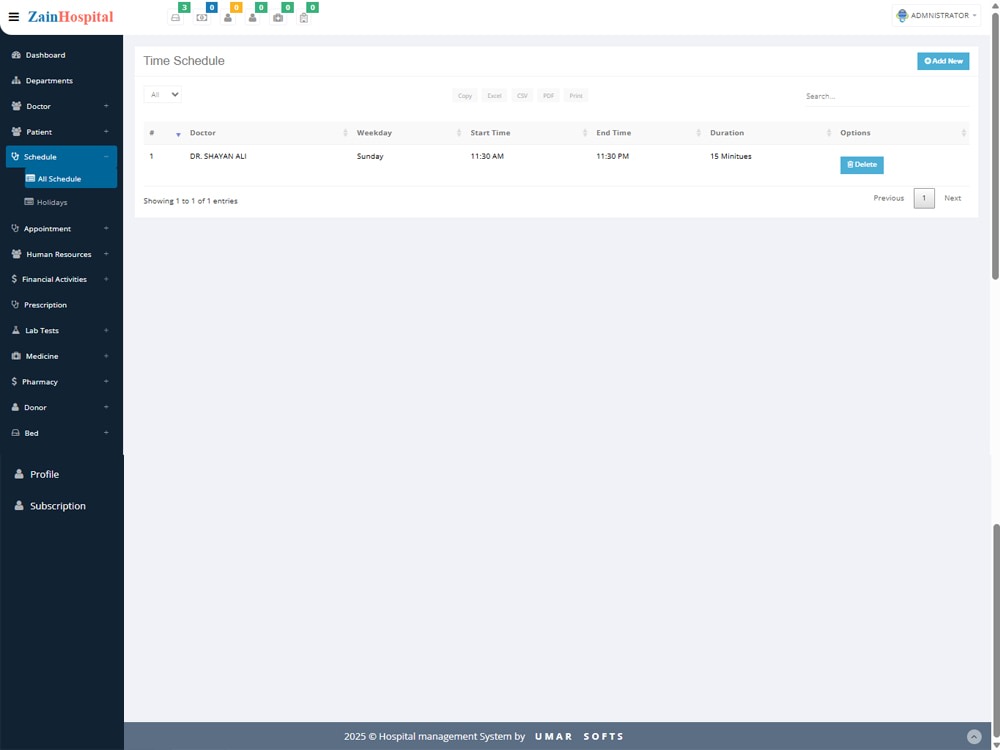
Task: Expand the Bed menu
Action: (106, 432)
